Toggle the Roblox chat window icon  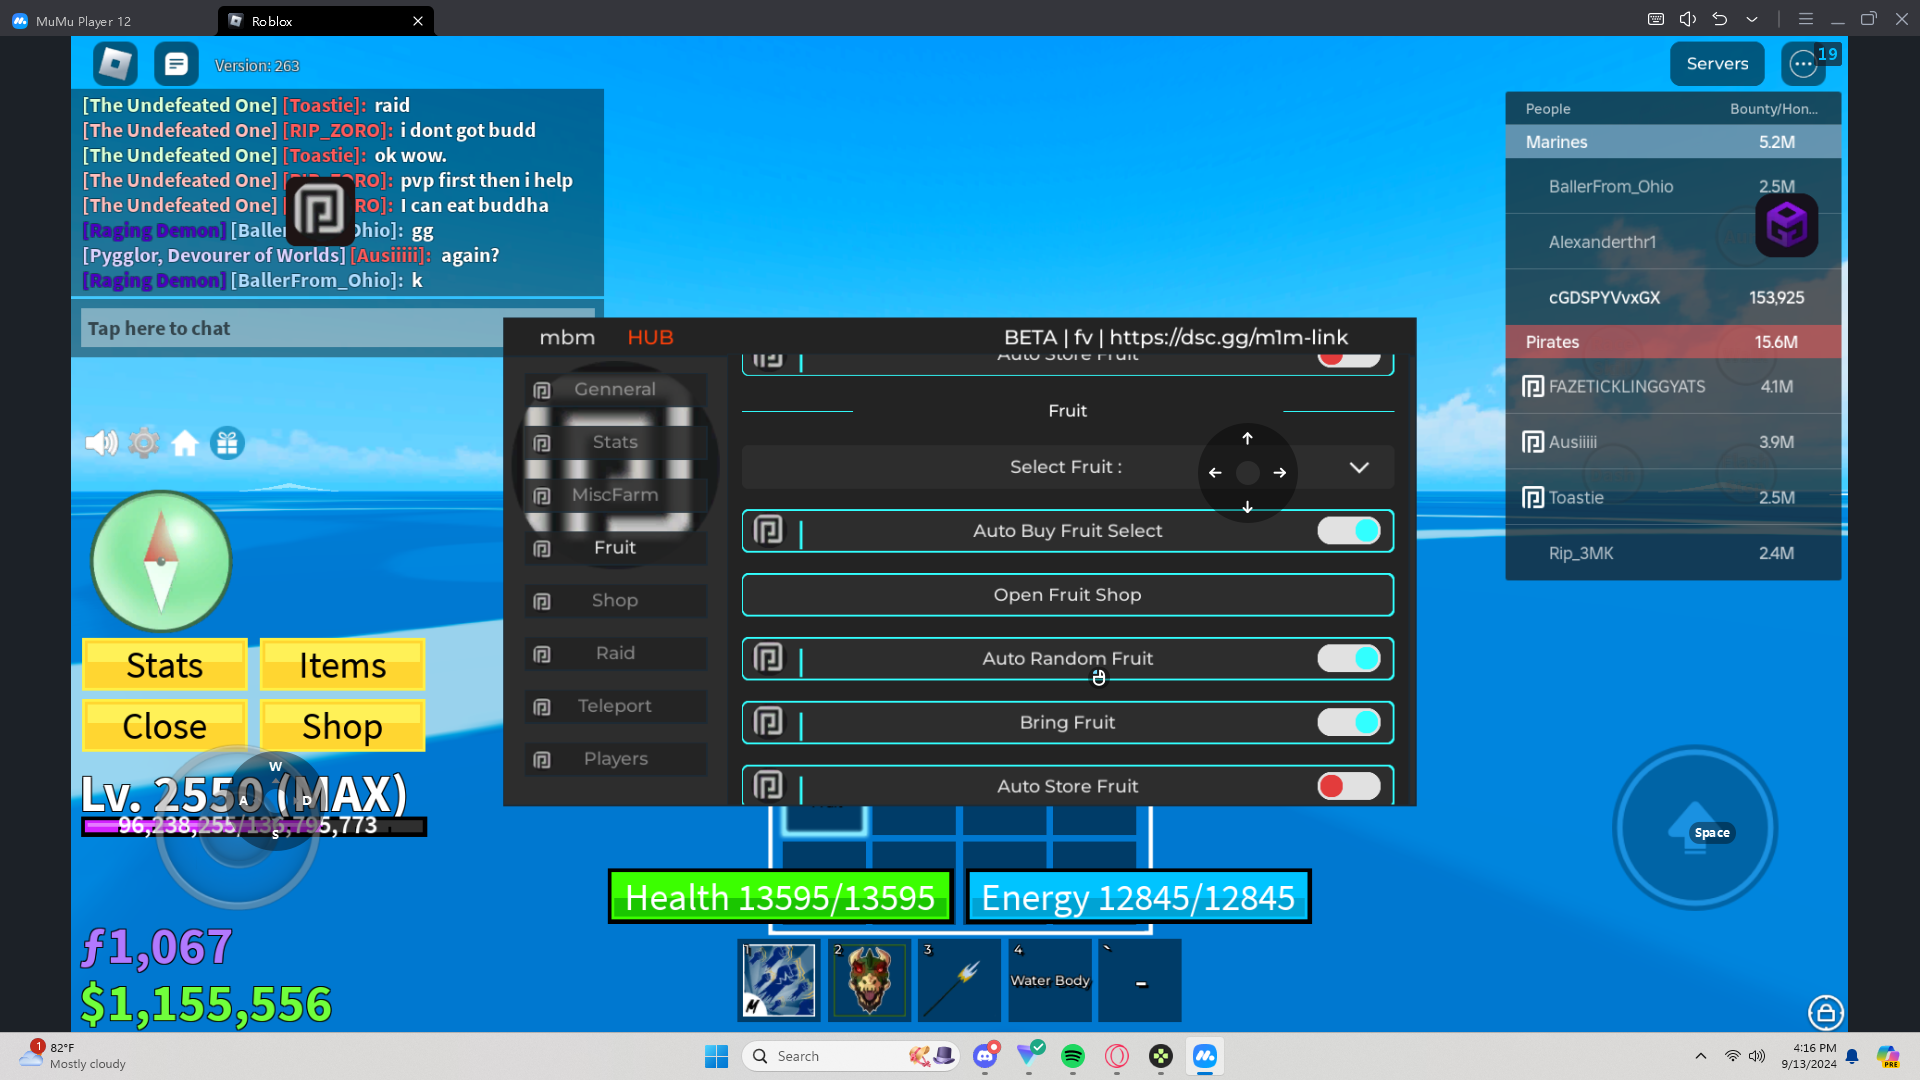(176, 64)
